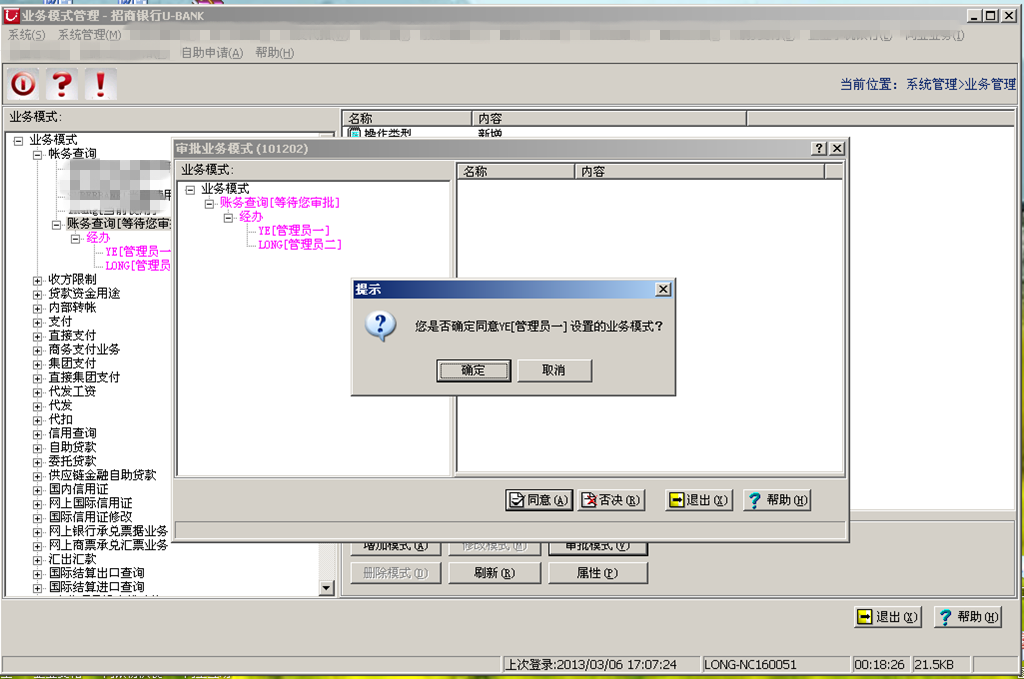Expand the 贷款资金用途 node
This screenshot has height=679, width=1024.
(38, 294)
